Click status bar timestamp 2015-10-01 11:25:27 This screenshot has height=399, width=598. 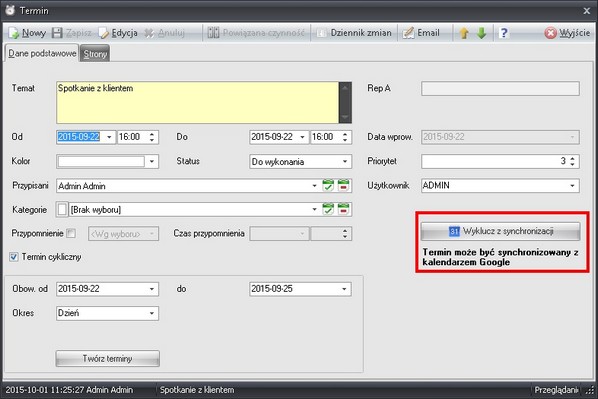point(44,390)
